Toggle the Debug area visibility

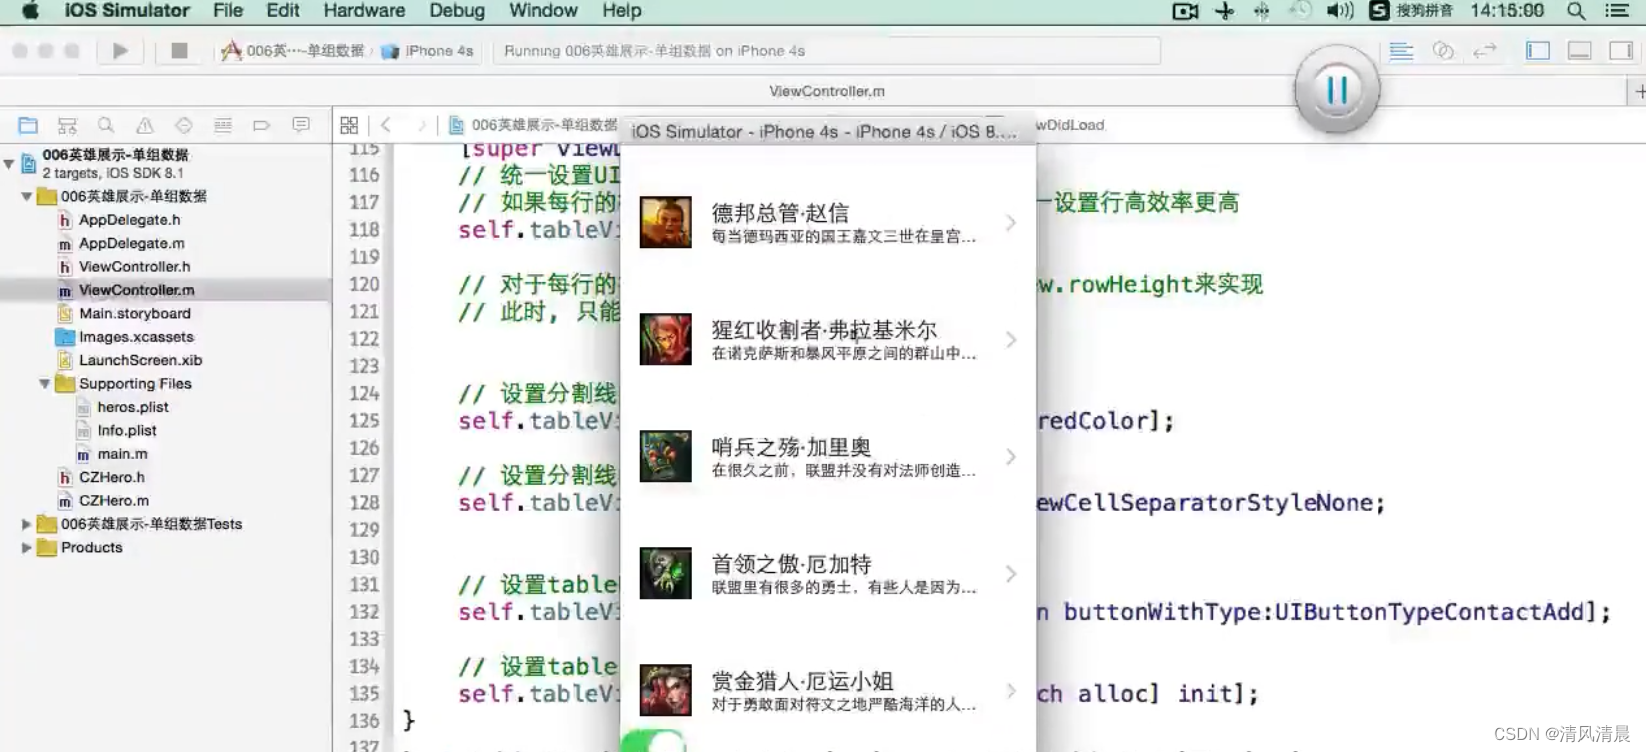[1580, 51]
